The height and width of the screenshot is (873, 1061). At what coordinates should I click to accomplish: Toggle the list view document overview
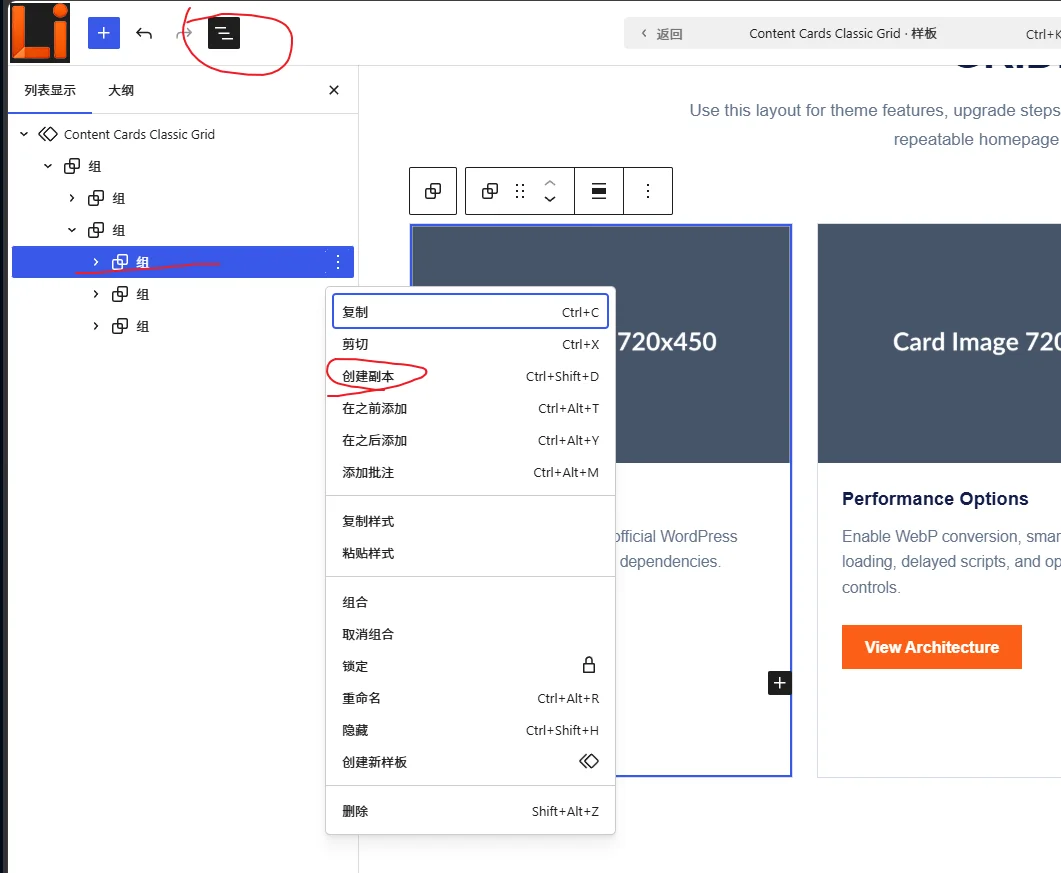click(x=224, y=33)
